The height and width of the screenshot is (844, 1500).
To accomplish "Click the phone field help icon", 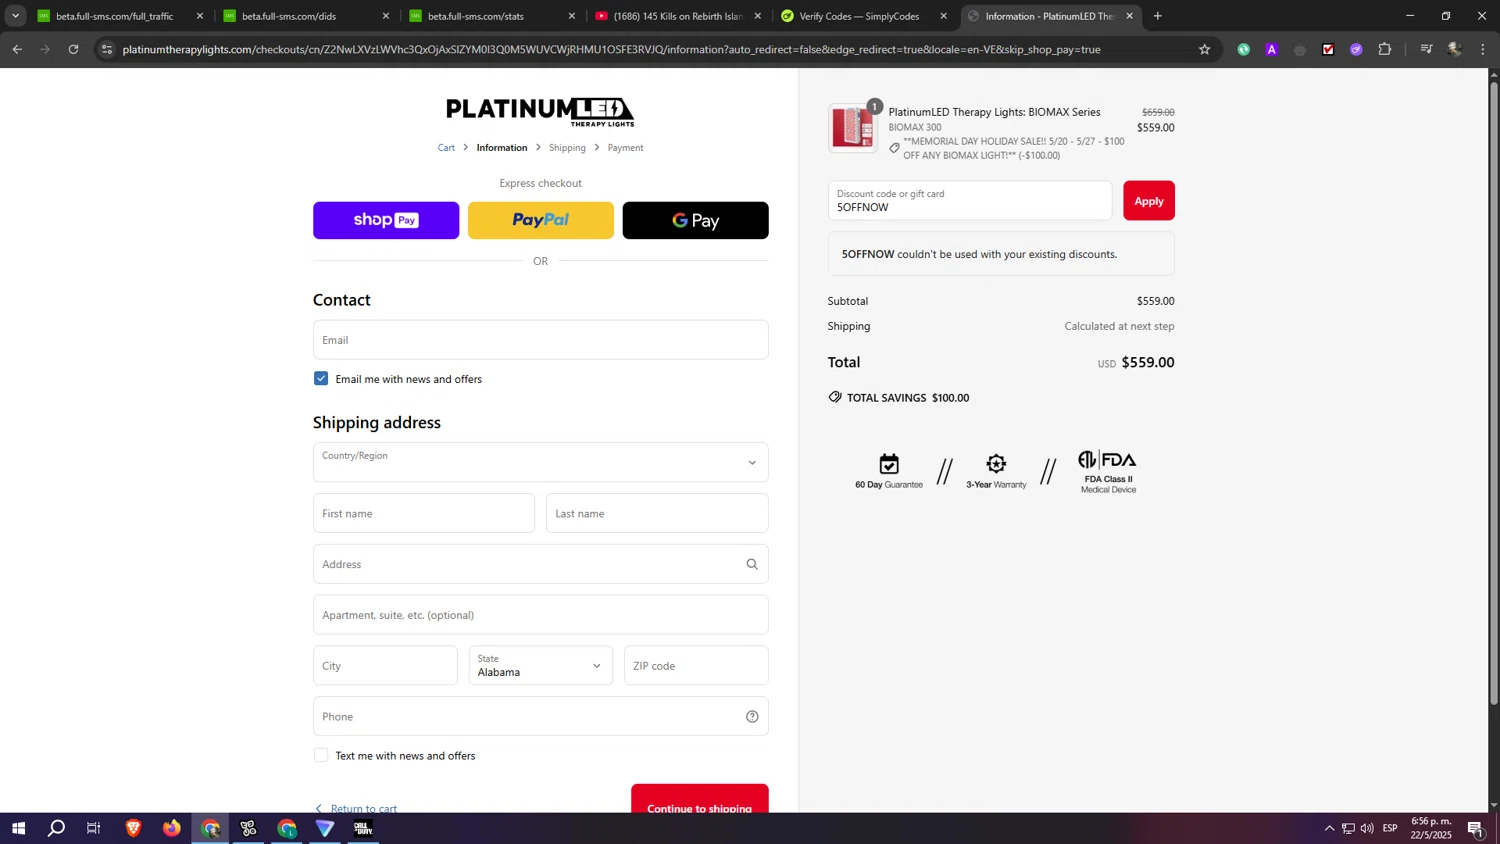I will (x=752, y=716).
